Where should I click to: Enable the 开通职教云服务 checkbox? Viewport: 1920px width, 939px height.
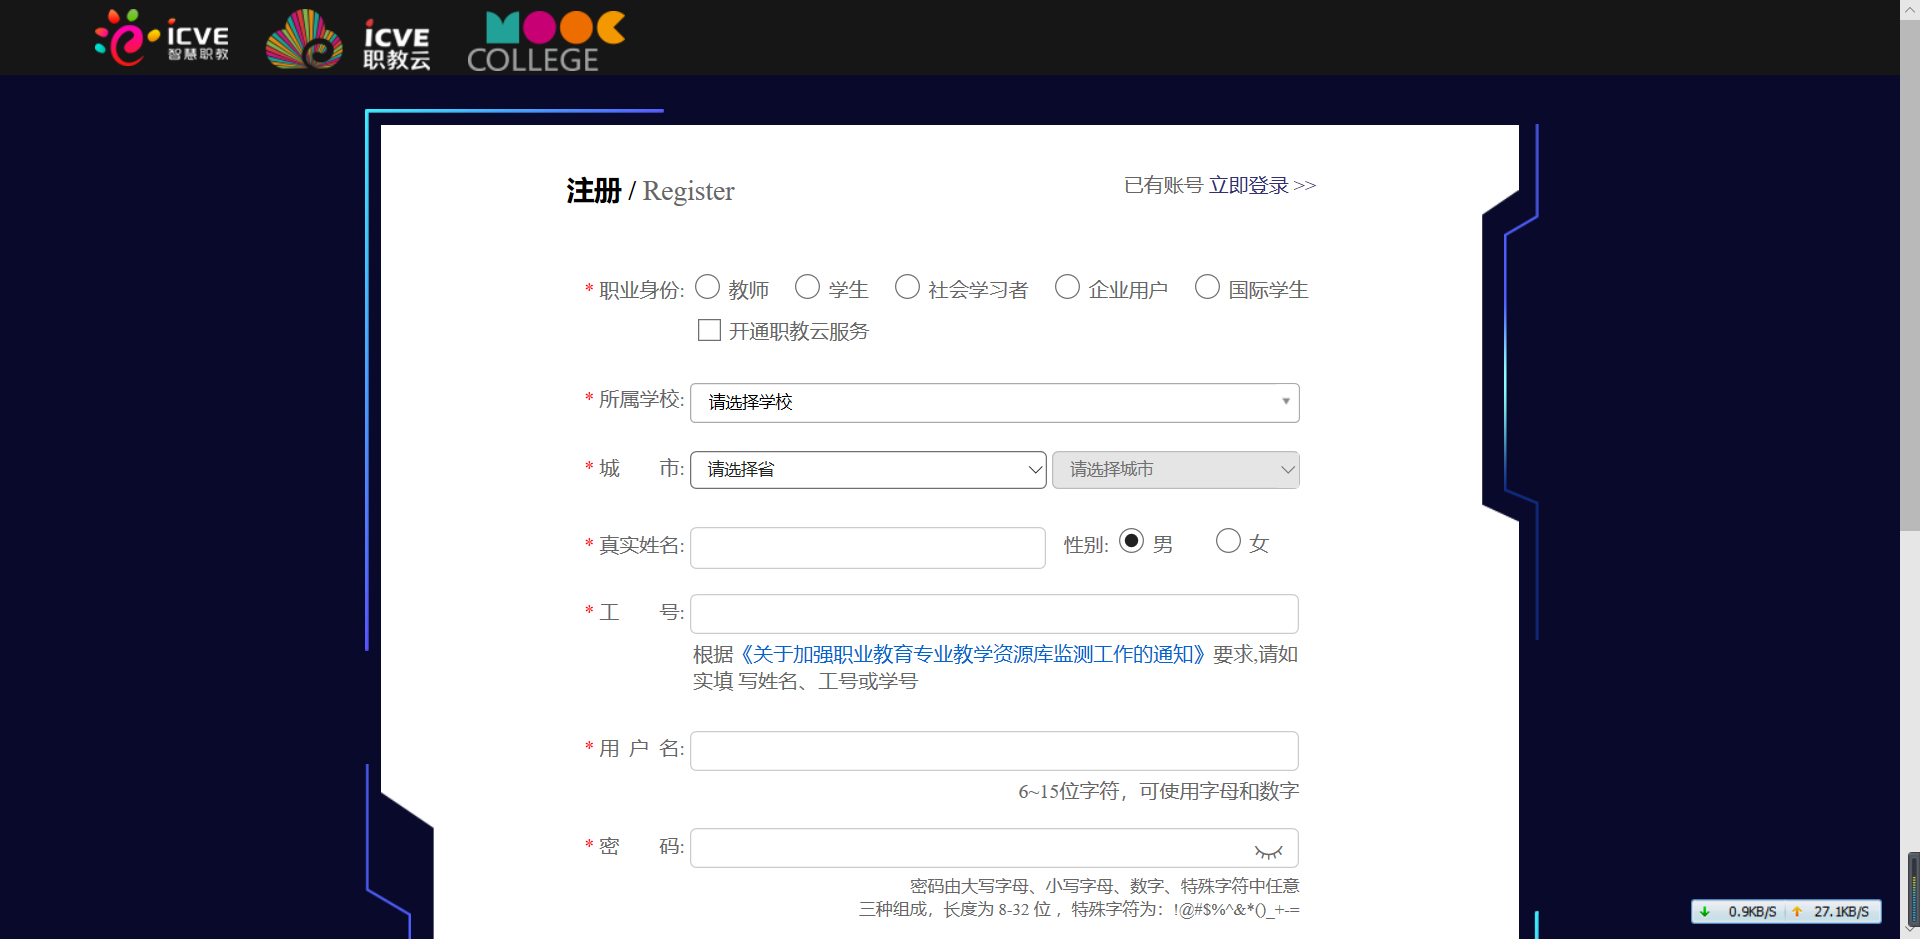tap(709, 330)
